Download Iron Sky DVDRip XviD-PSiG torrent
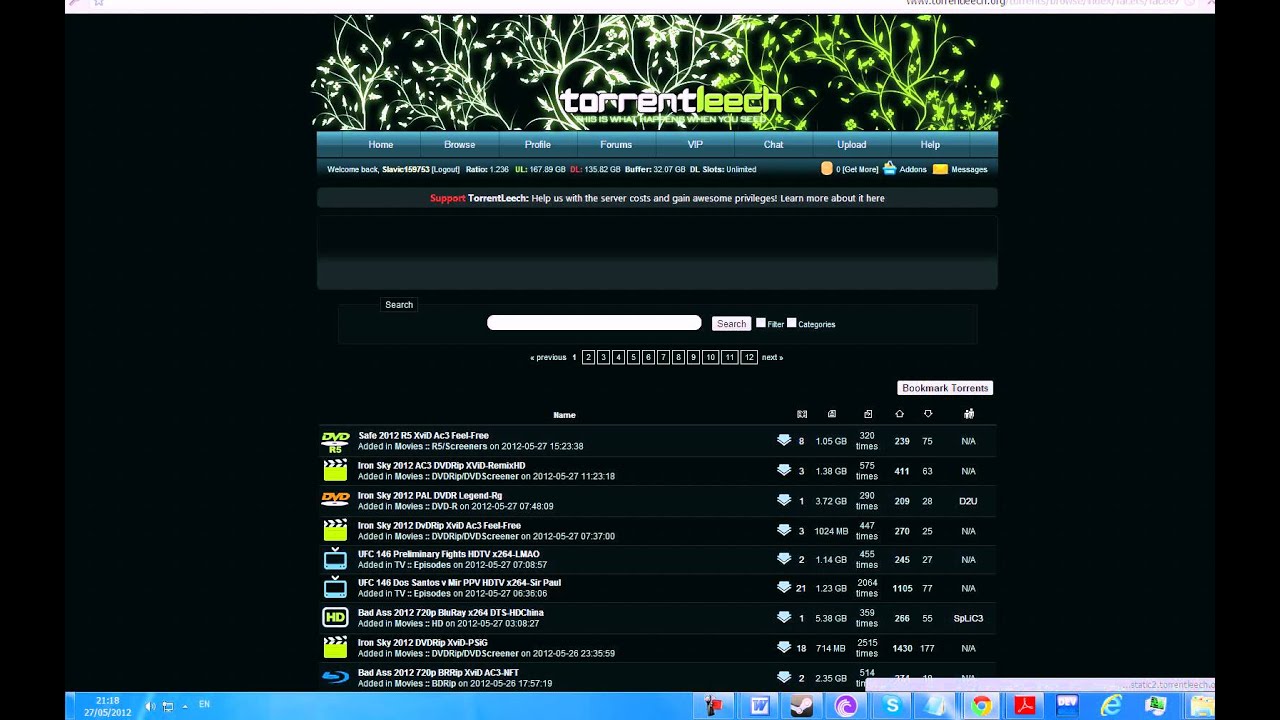Image resolution: width=1280 pixels, height=720 pixels. (784, 647)
